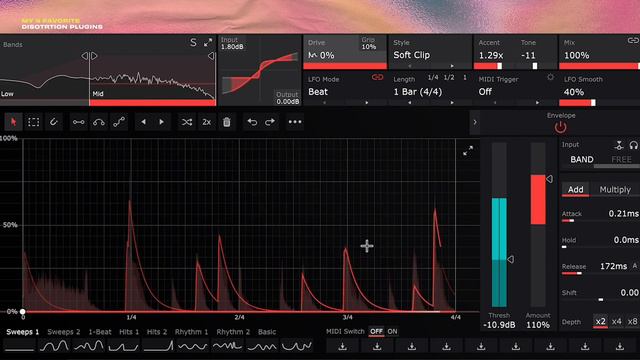Click the Thresh level marker triangle
Viewport: 640px width, 360px height.
pos(511,259)
